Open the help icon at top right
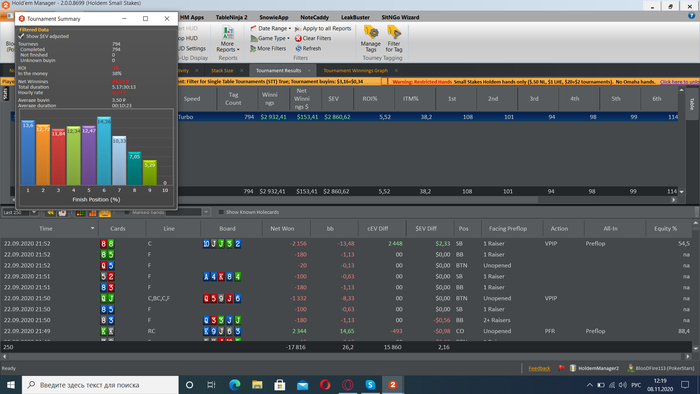Image resolution: width=700 pixels, height=394 pixels. coord(692,16)
